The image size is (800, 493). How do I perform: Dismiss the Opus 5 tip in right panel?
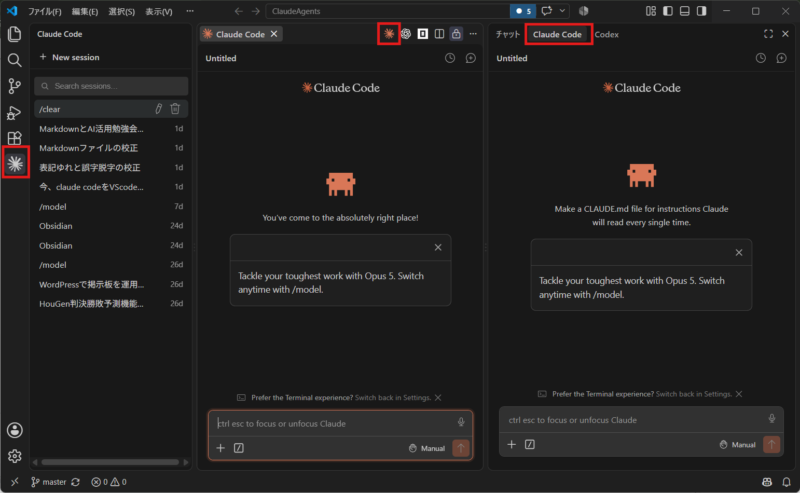pos(739,253)
